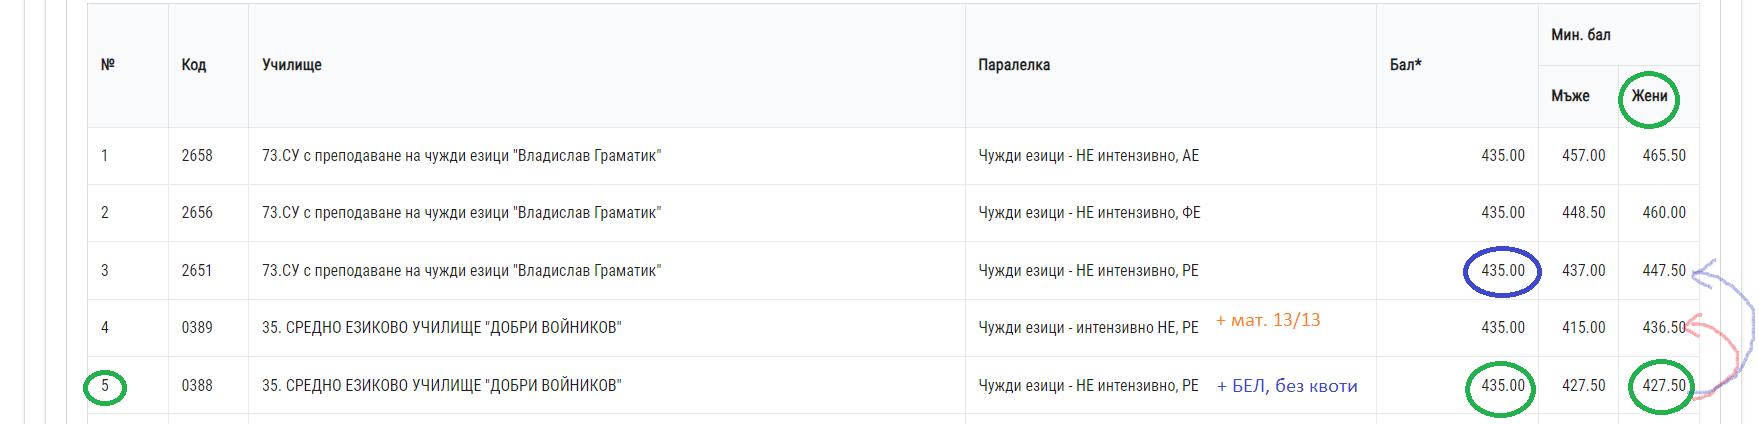
Task: Click code 0388 in row 5
Action: [x=197, y=386]
